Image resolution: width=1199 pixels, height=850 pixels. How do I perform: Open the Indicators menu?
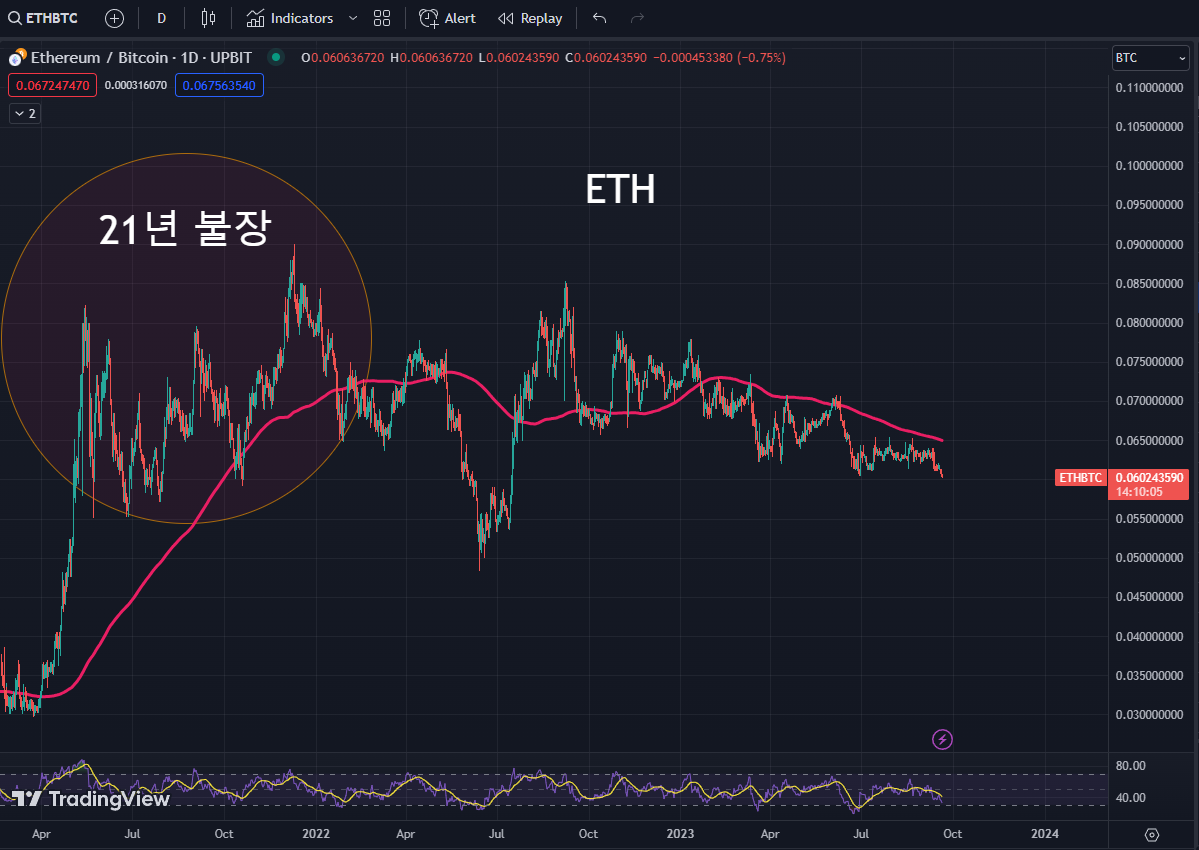tap(291, 18)
